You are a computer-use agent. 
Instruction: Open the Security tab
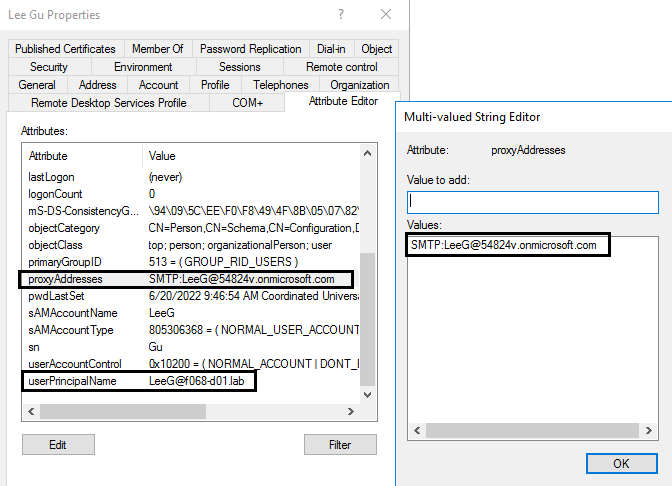coord(49,67)
